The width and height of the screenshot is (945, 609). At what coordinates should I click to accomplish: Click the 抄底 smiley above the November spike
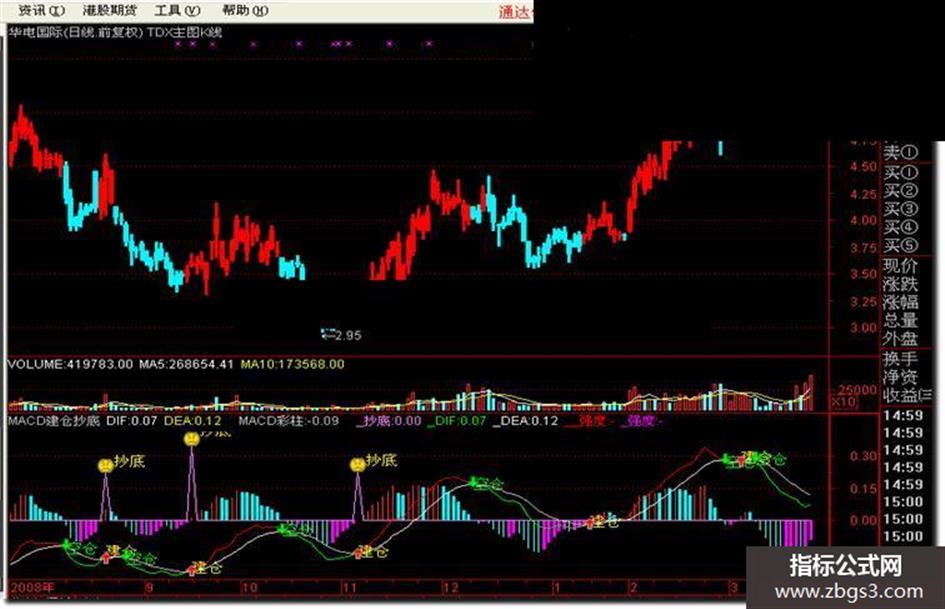point(357,465)
